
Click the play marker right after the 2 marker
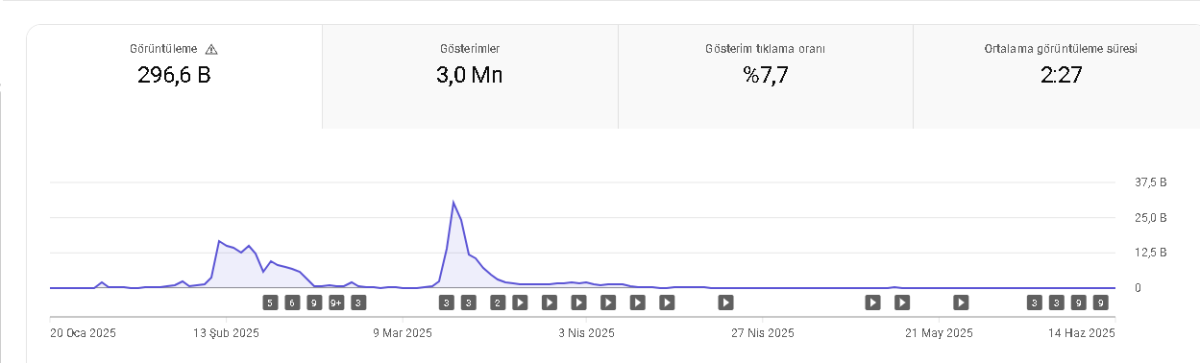pos(520,301)
